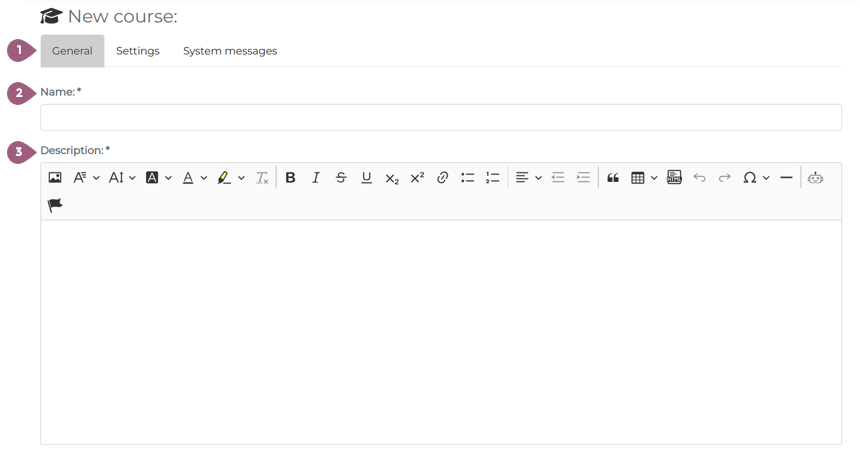Insert a hyperlink with link icon
The width and height of the screenshot is (860, 464).
(442, 178)
